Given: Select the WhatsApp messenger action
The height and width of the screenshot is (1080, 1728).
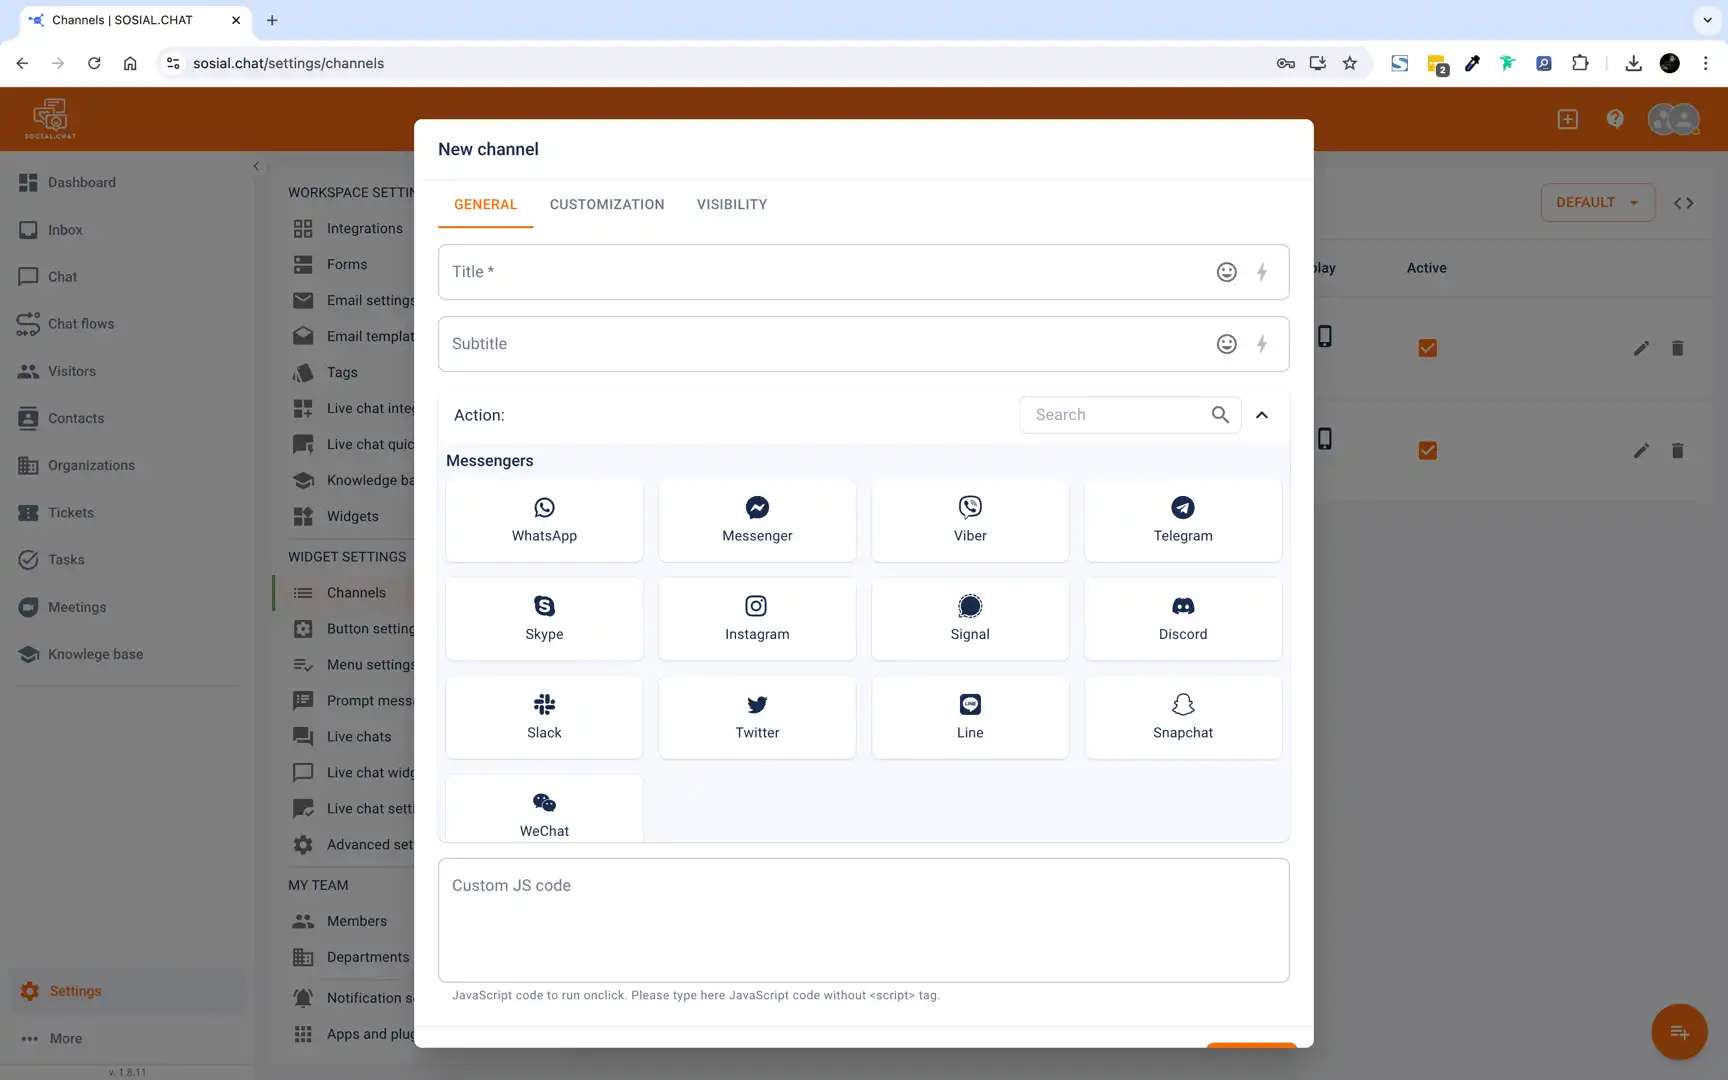Looking at the screenshot, I should pyautogui.click(x=544, y=520).
